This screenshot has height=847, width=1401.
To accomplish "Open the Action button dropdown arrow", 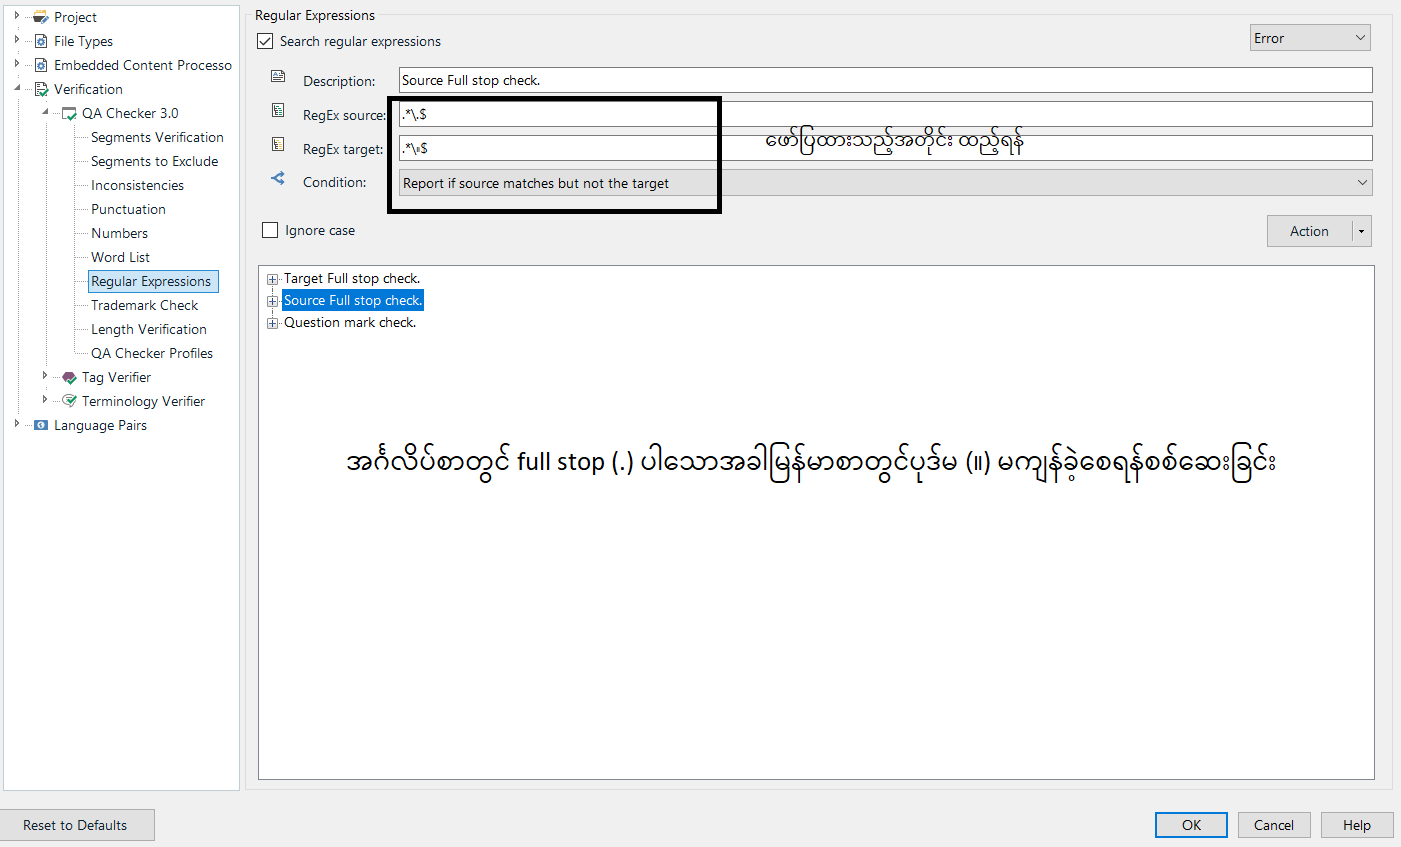I will [1361, 231].
